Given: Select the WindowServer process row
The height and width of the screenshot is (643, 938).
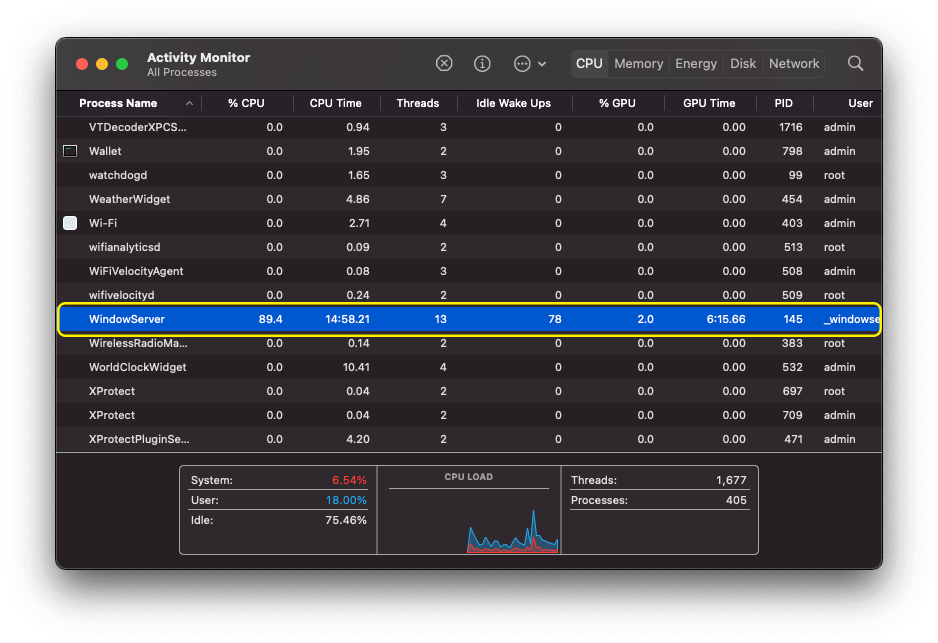Looking at the screenshot, I should tap(469, 319).
